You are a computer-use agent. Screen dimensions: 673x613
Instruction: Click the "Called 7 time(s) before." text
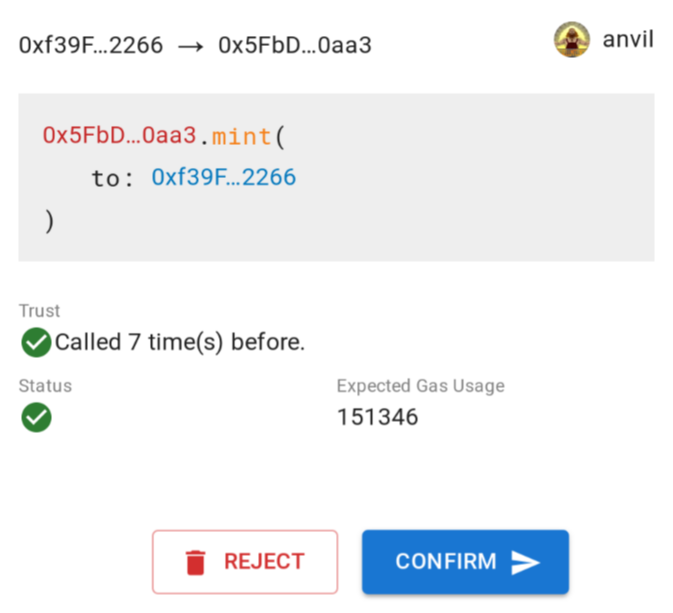pos(180,343)
